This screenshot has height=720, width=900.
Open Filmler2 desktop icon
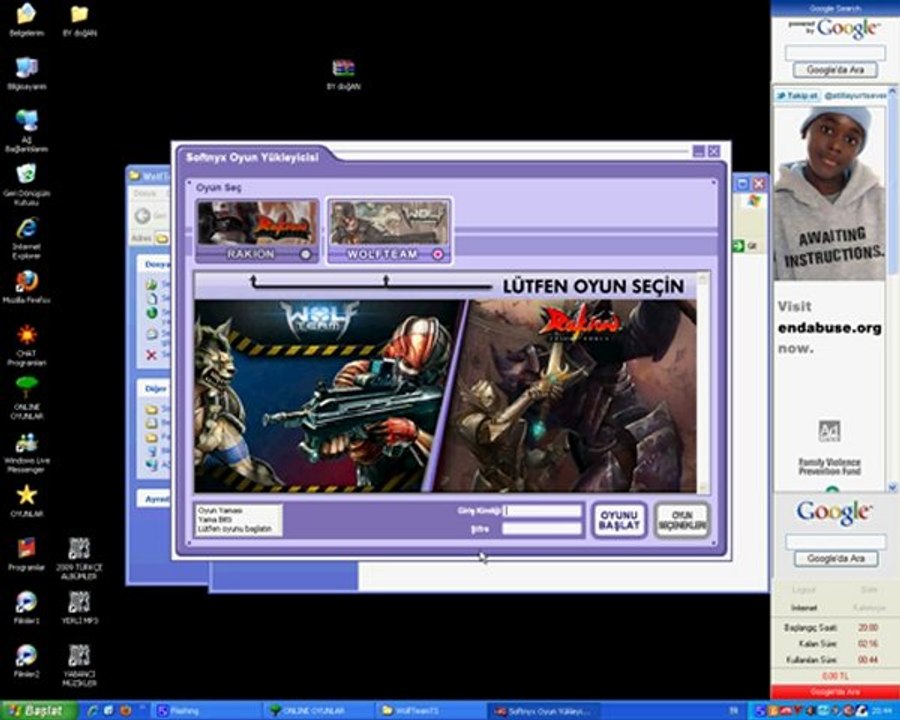point(26,661)
